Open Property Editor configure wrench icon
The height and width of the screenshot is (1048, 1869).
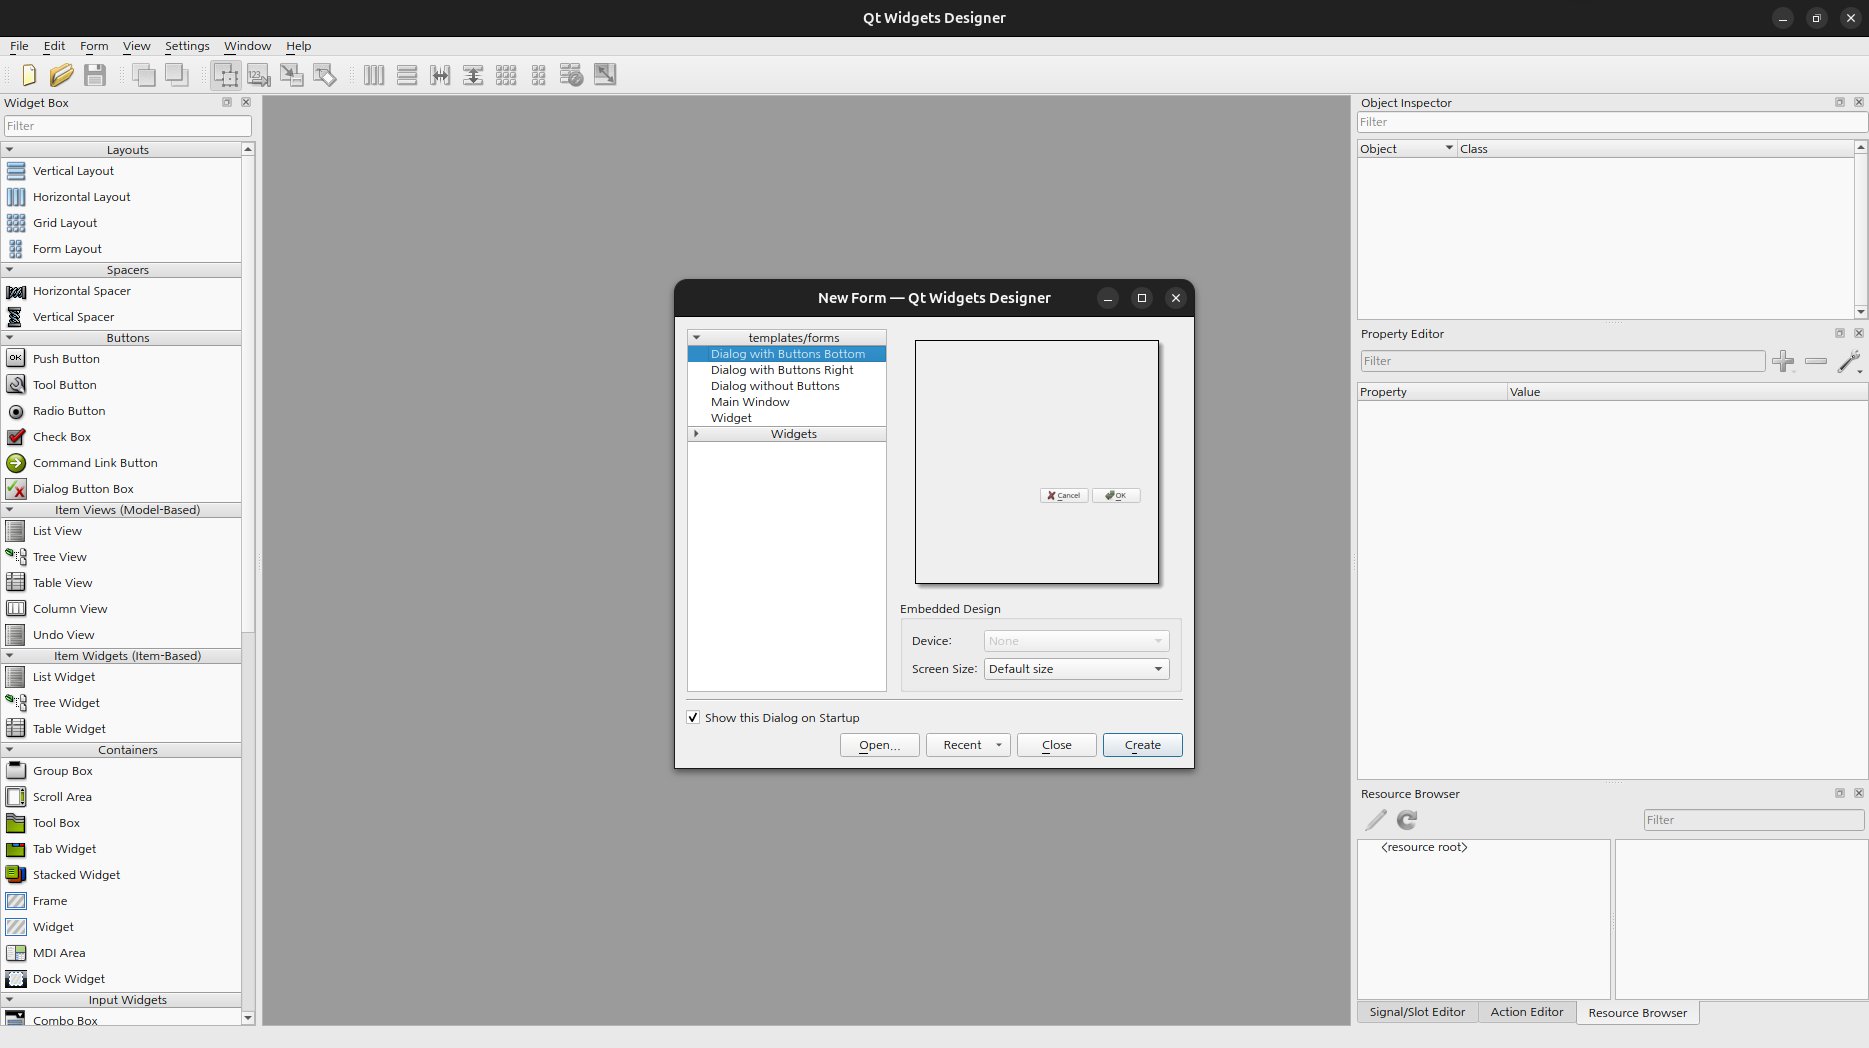pyautogui.click(x=1849, y=361)
